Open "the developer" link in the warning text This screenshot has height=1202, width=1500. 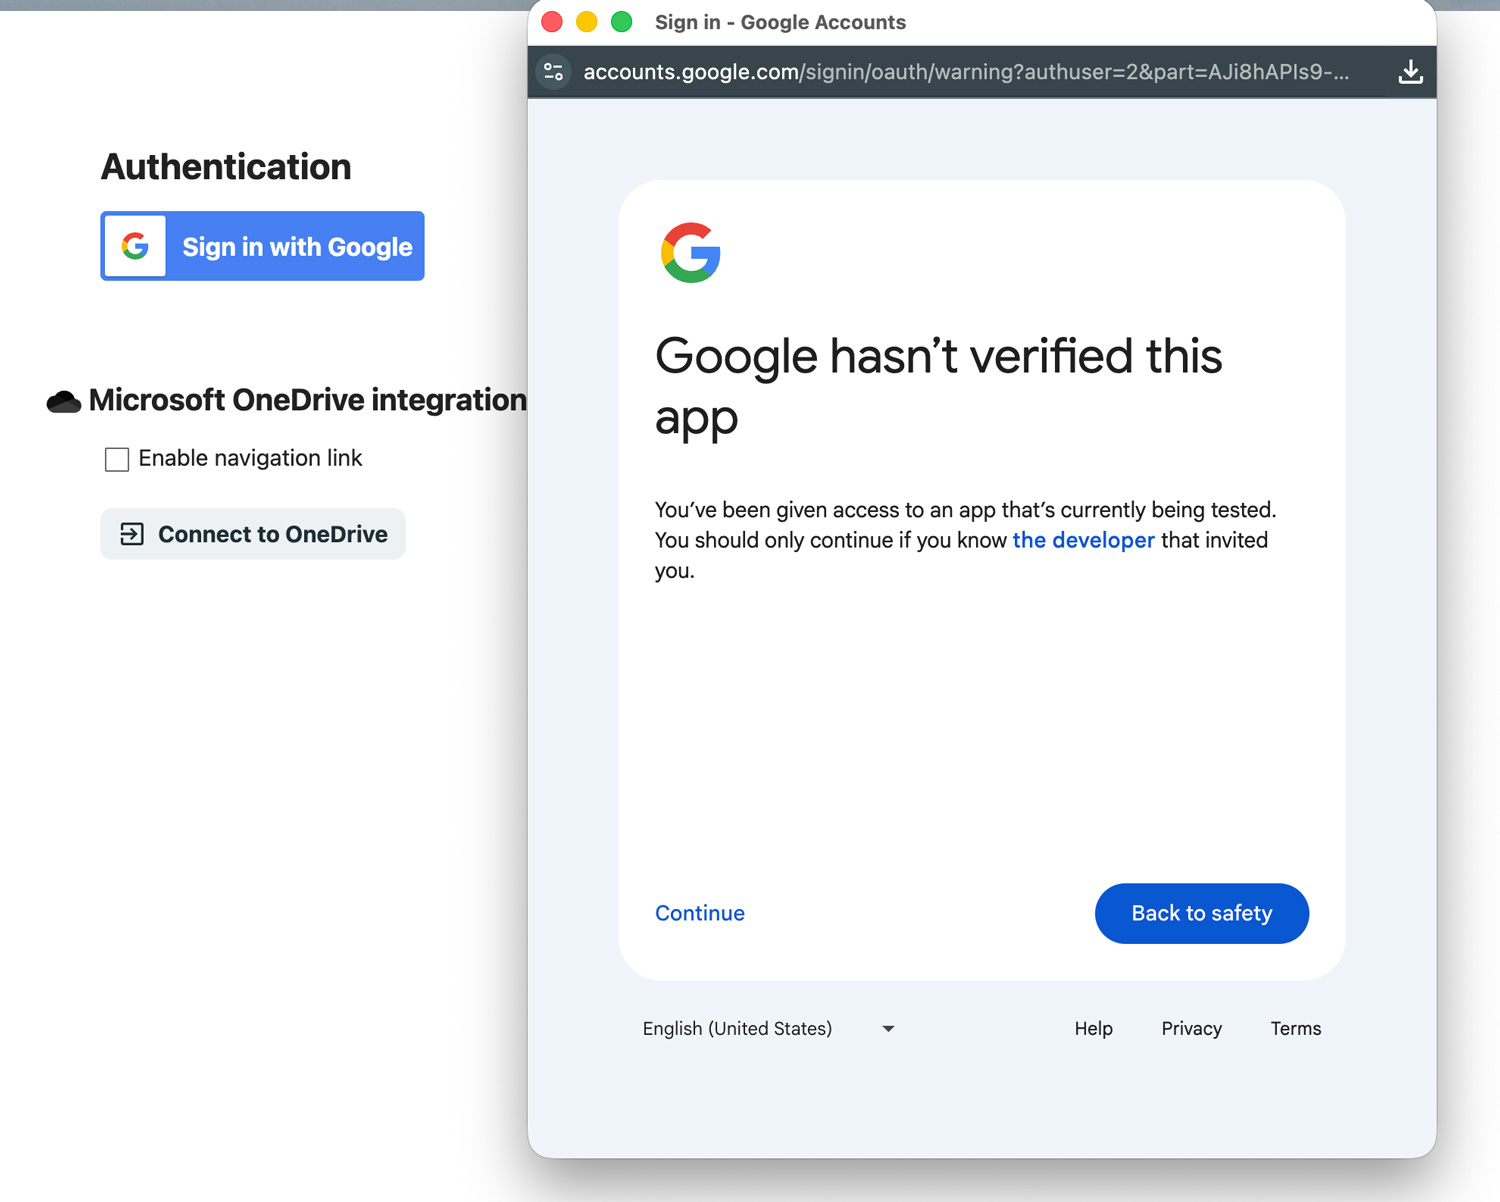[1083, 540]
